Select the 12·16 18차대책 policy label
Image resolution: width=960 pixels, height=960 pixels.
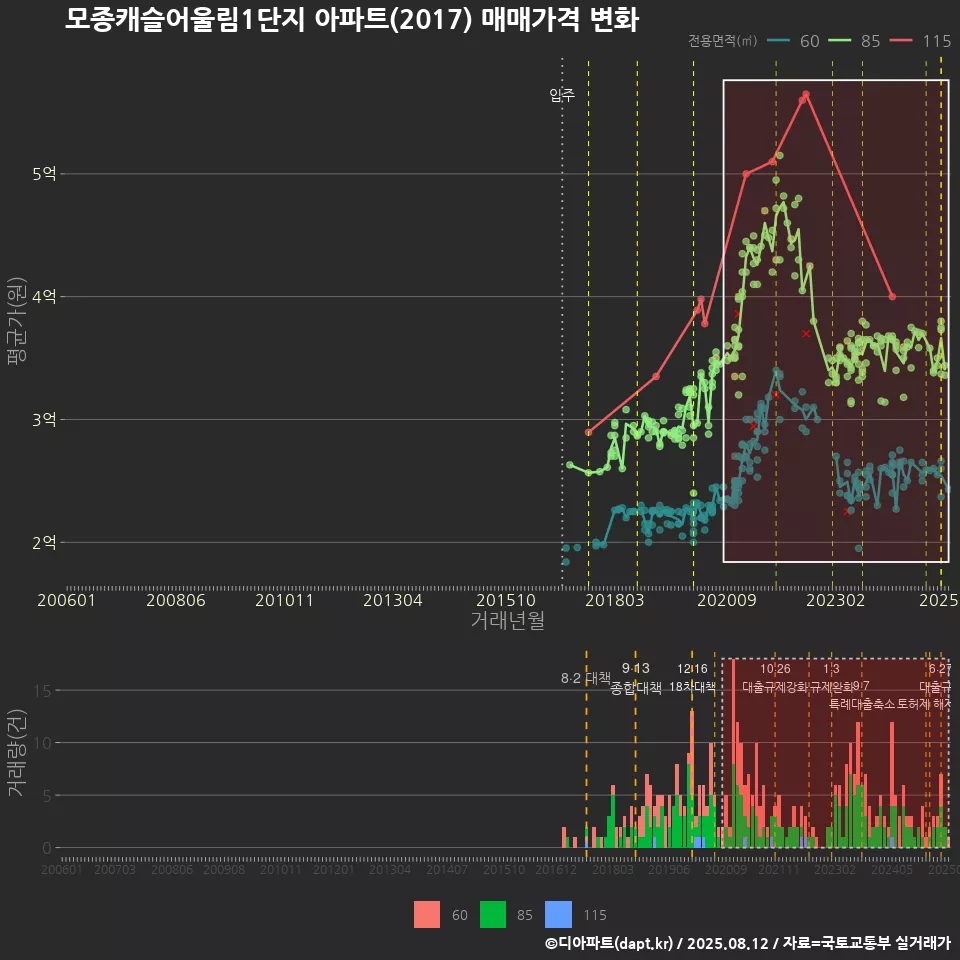(x=692, y=678)
